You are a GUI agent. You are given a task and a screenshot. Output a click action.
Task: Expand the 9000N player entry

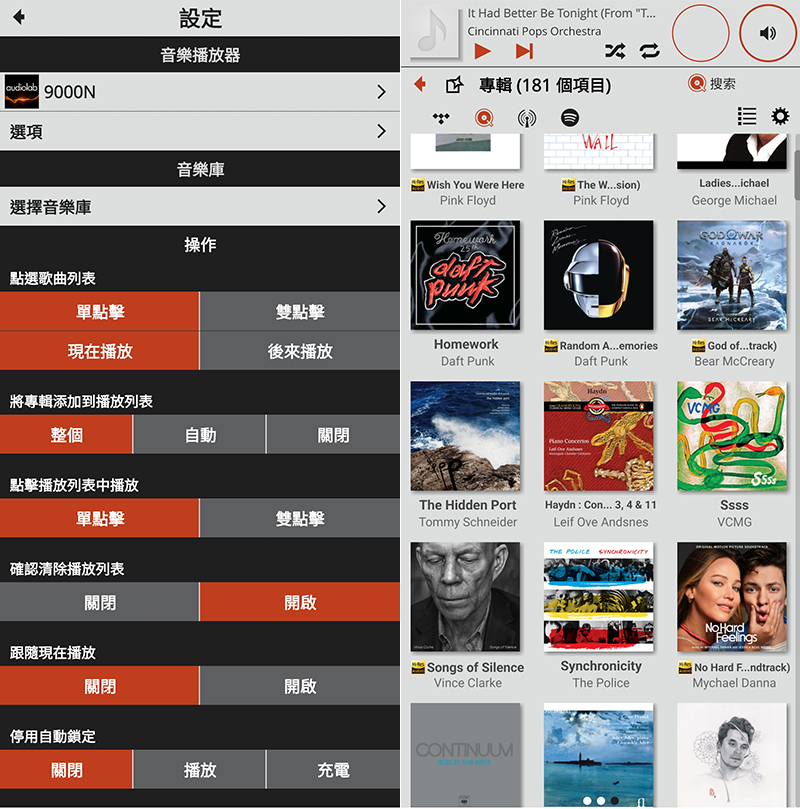[x=200, y=90]
